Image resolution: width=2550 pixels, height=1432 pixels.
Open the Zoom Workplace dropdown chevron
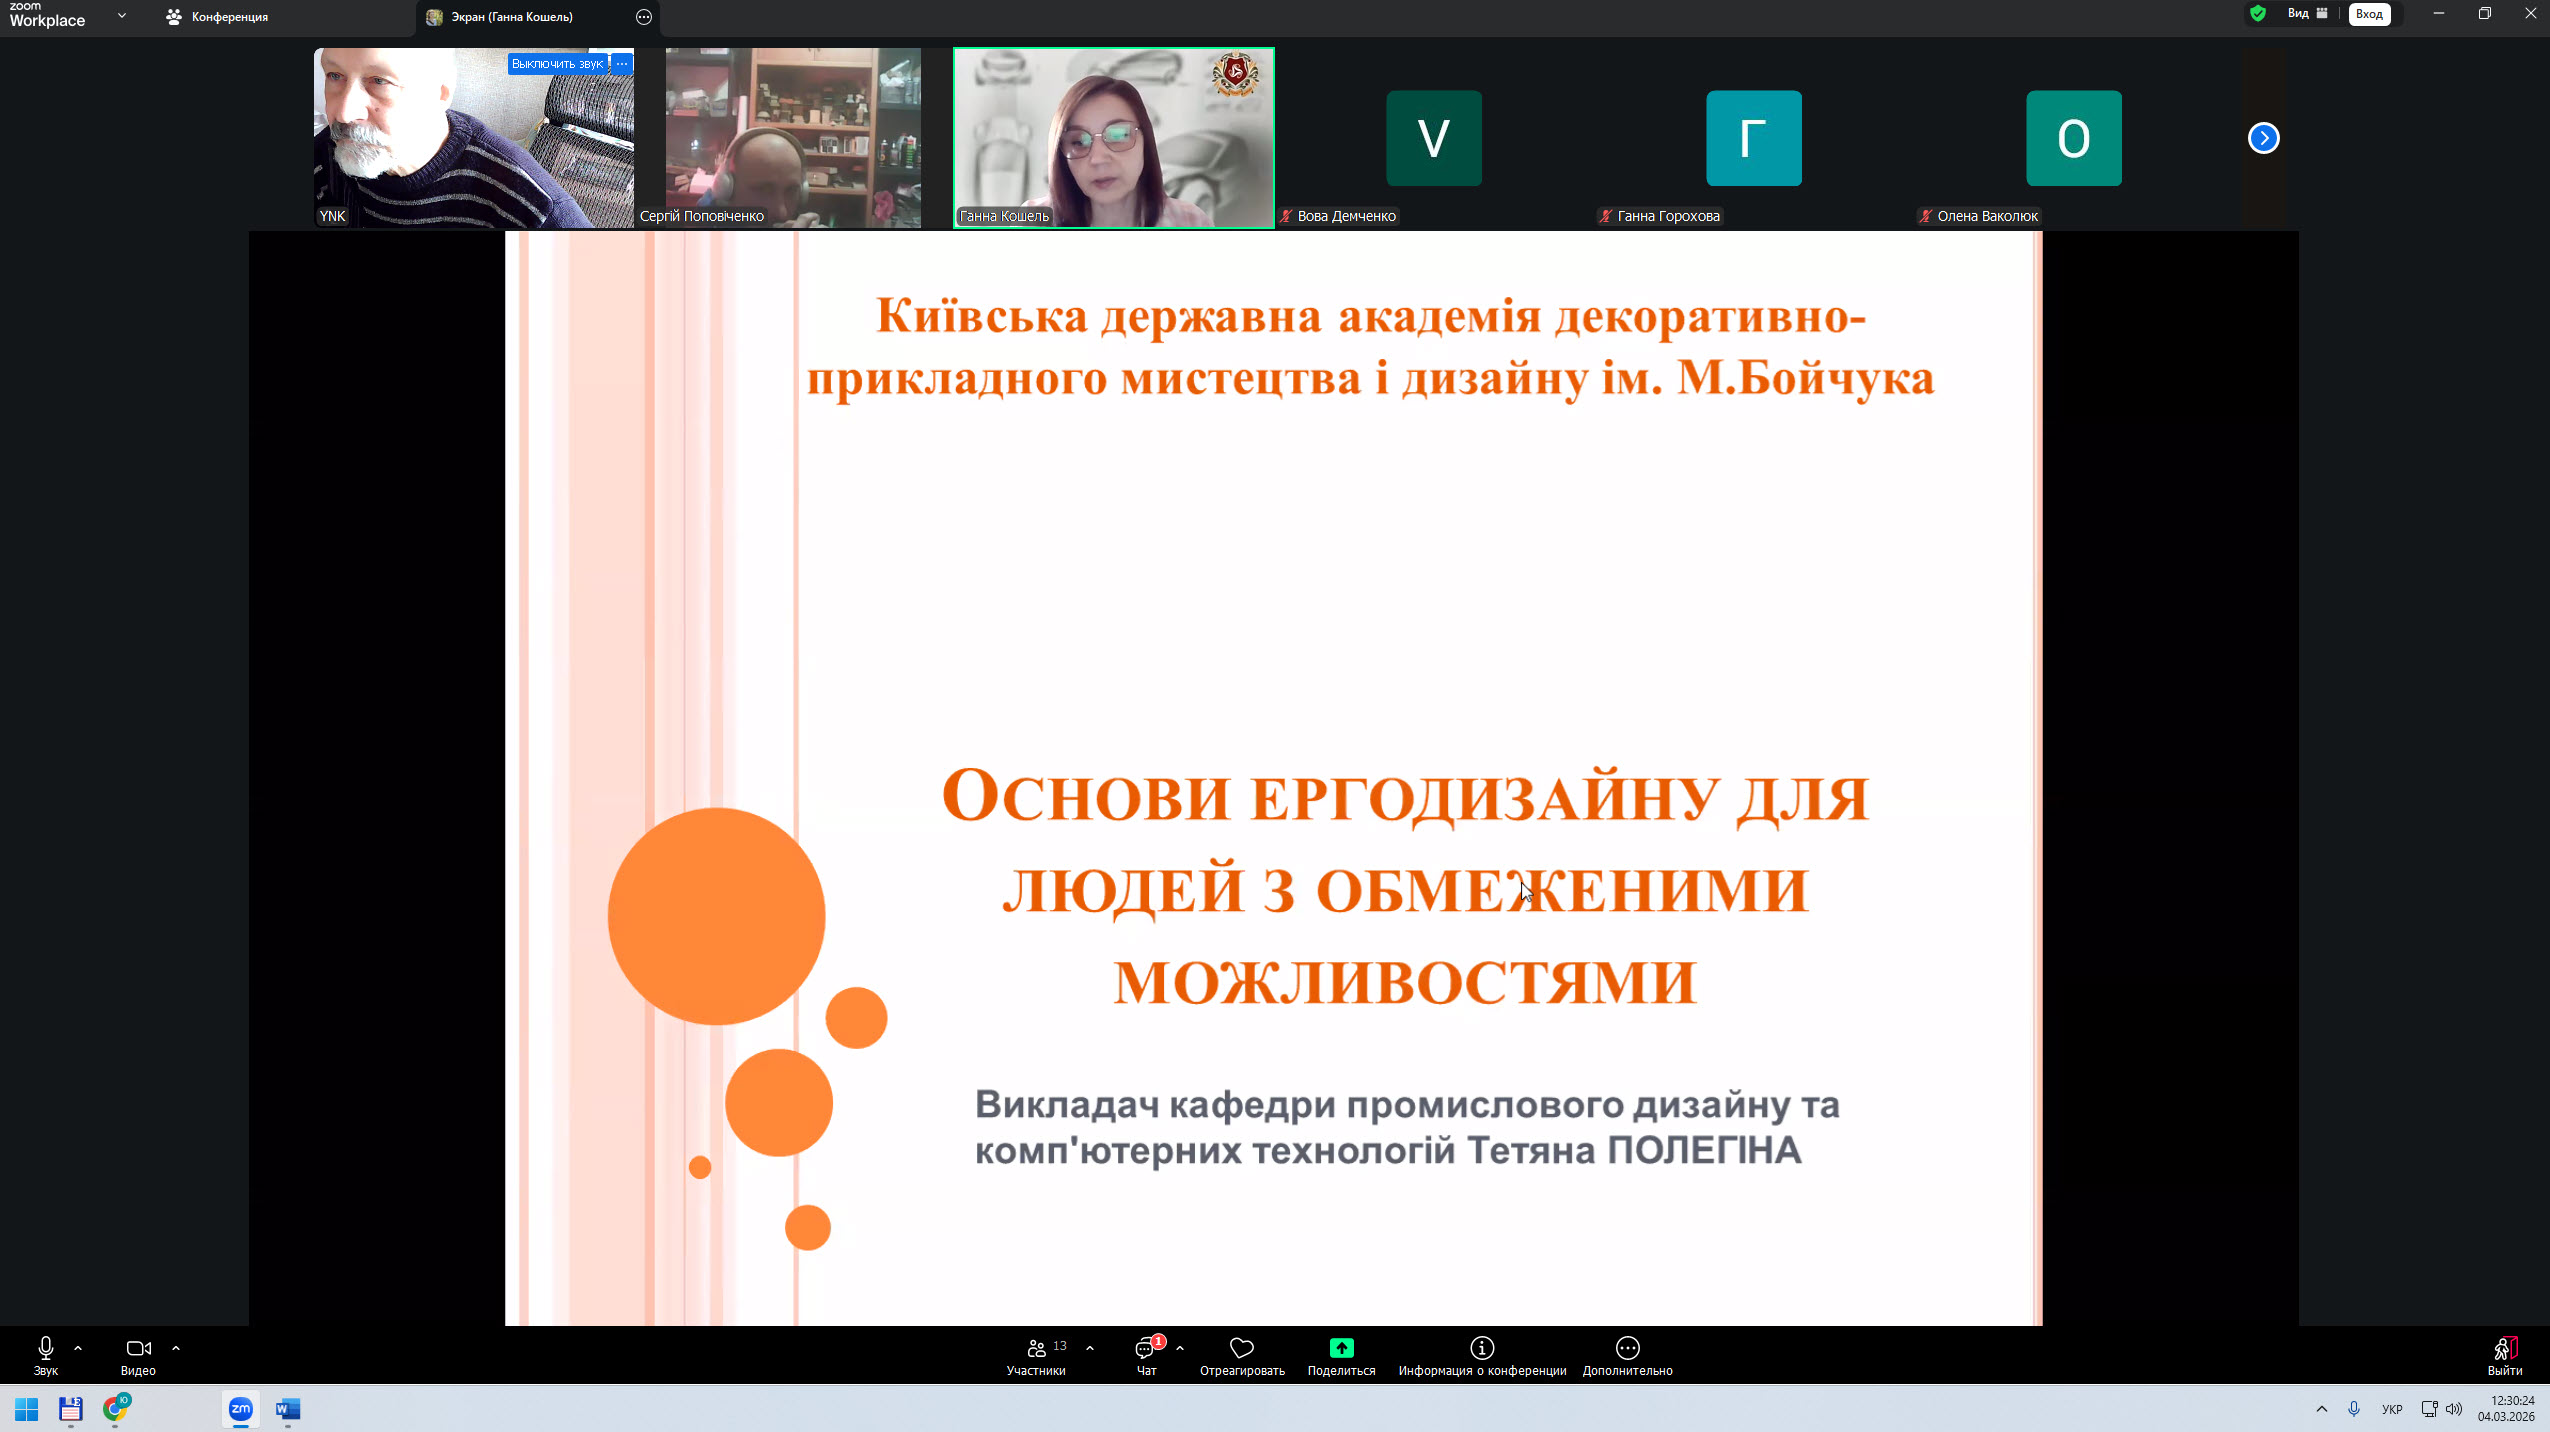(122, 16)
